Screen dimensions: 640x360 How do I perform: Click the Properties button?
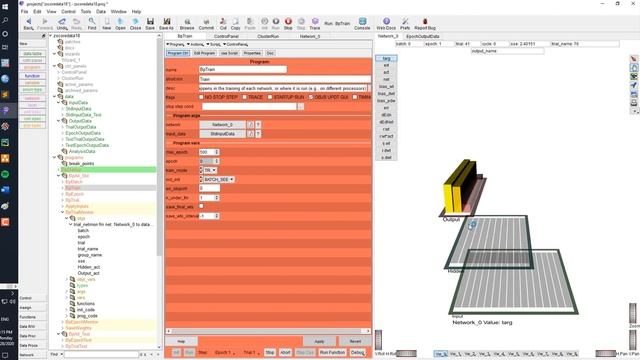pyautogui.click(x=252, y=53)
